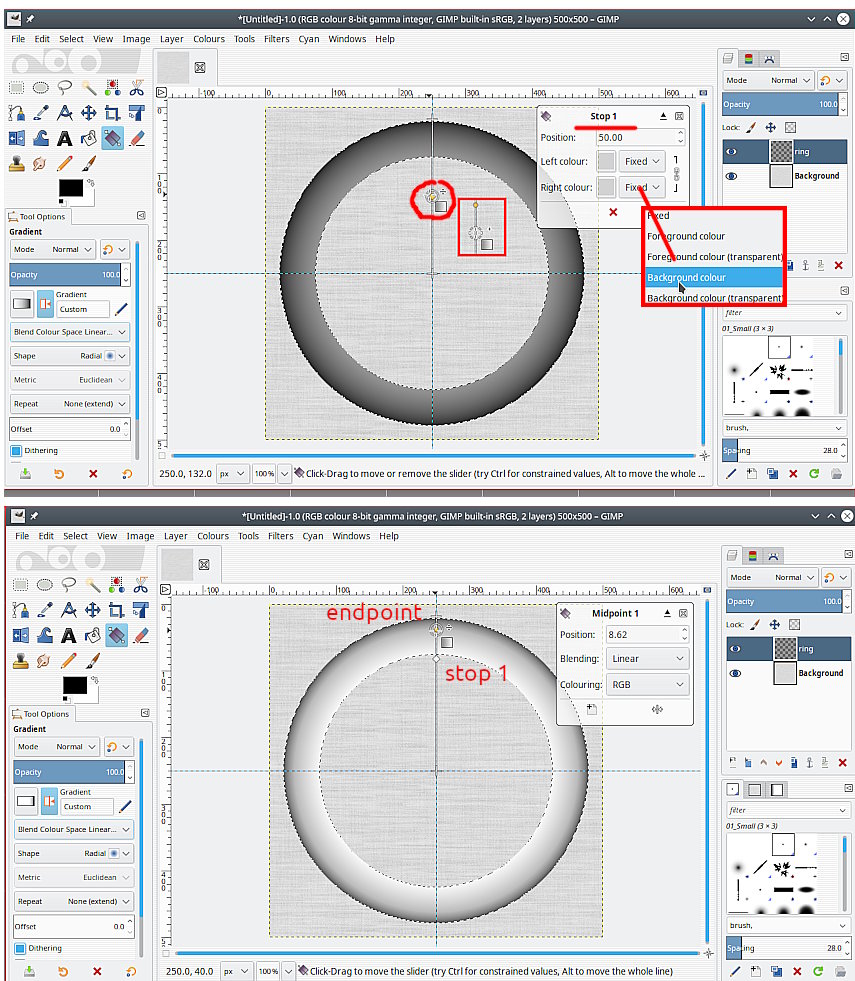Open Filters menu in top window

pyautogui.click(x=276, y=39)
